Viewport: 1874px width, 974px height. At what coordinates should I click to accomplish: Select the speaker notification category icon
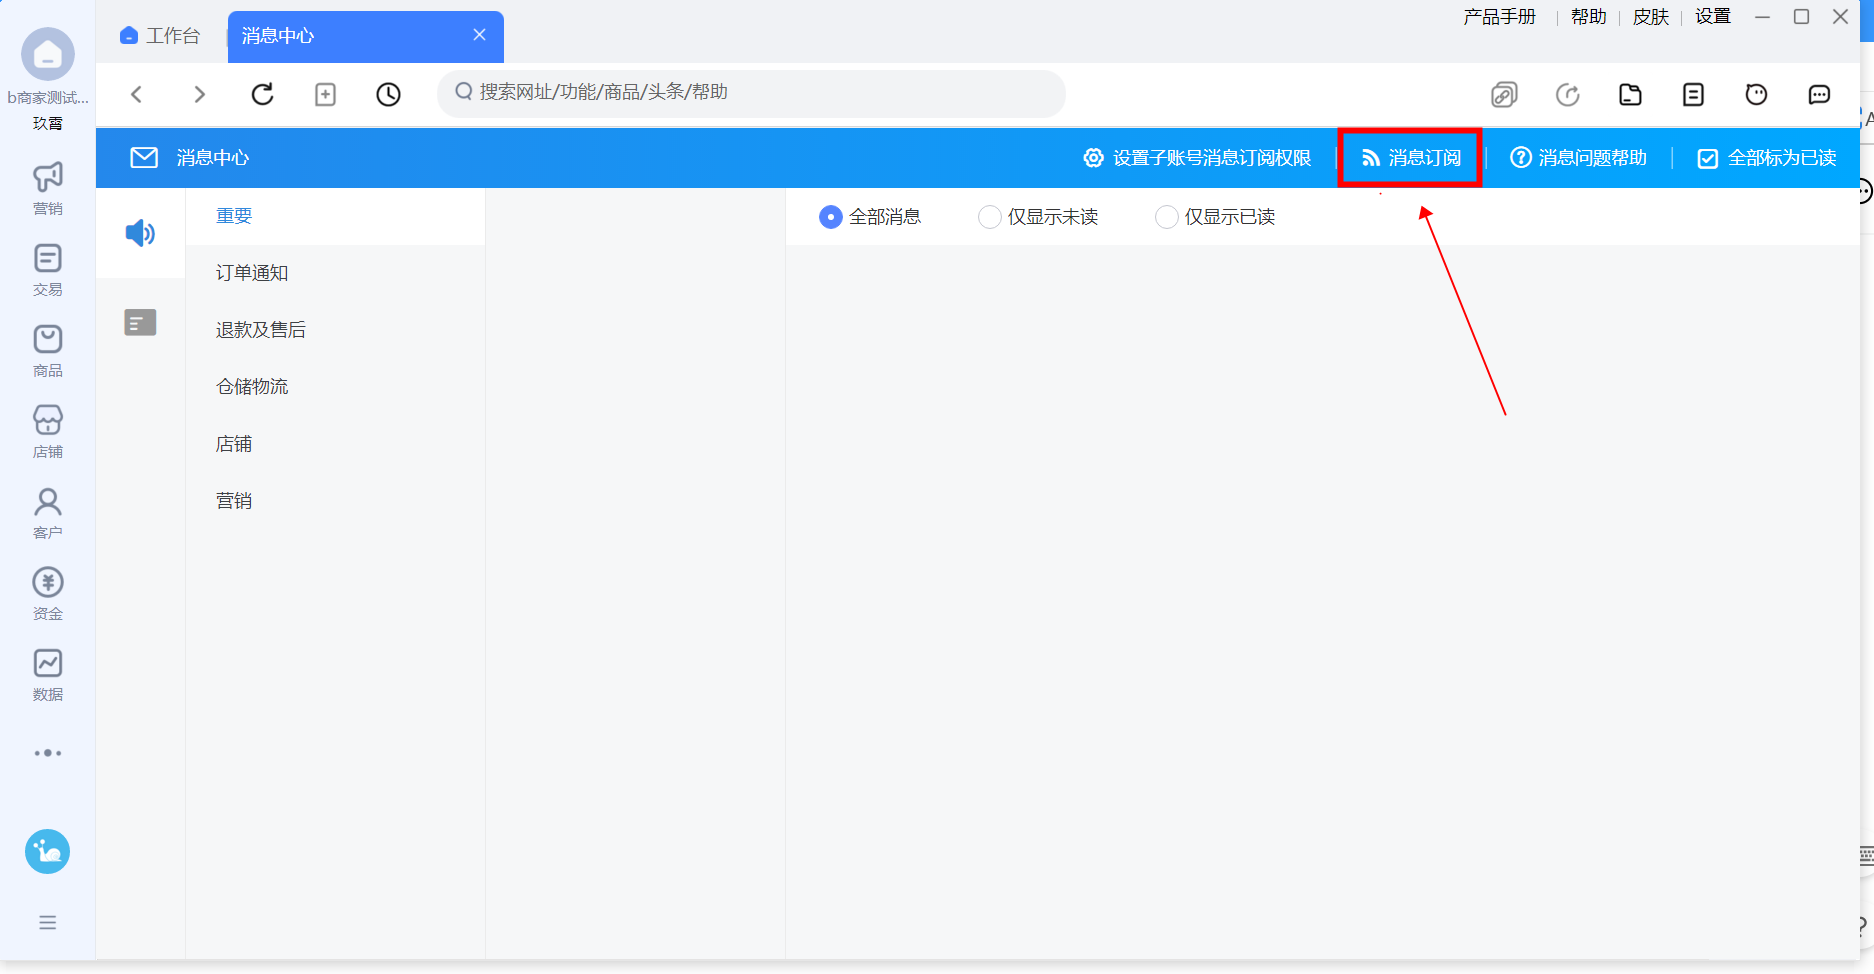[x=140, y=233]
